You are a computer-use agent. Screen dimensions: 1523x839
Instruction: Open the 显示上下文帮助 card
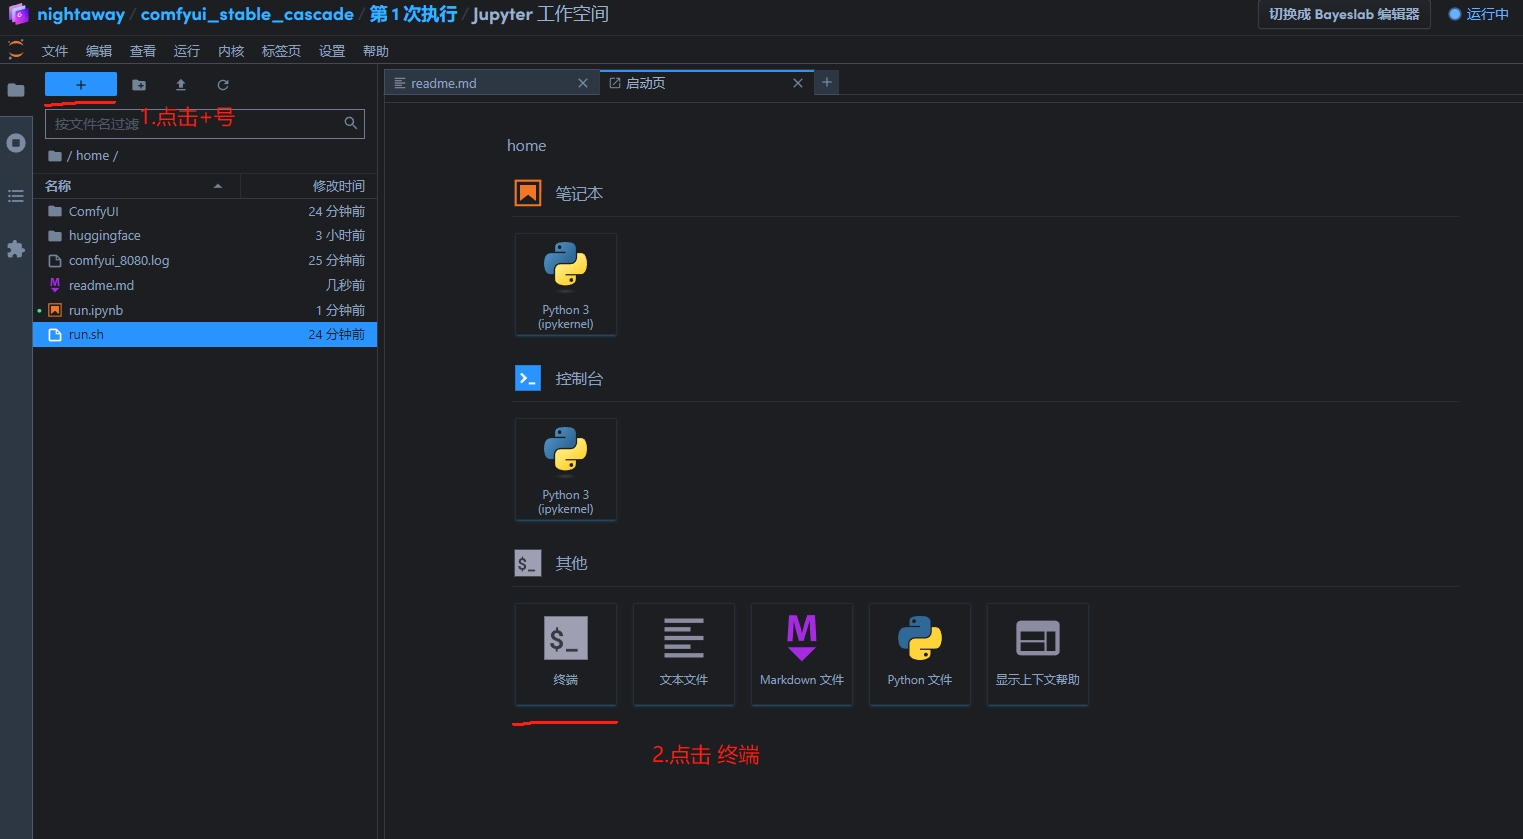(1038, 654)
